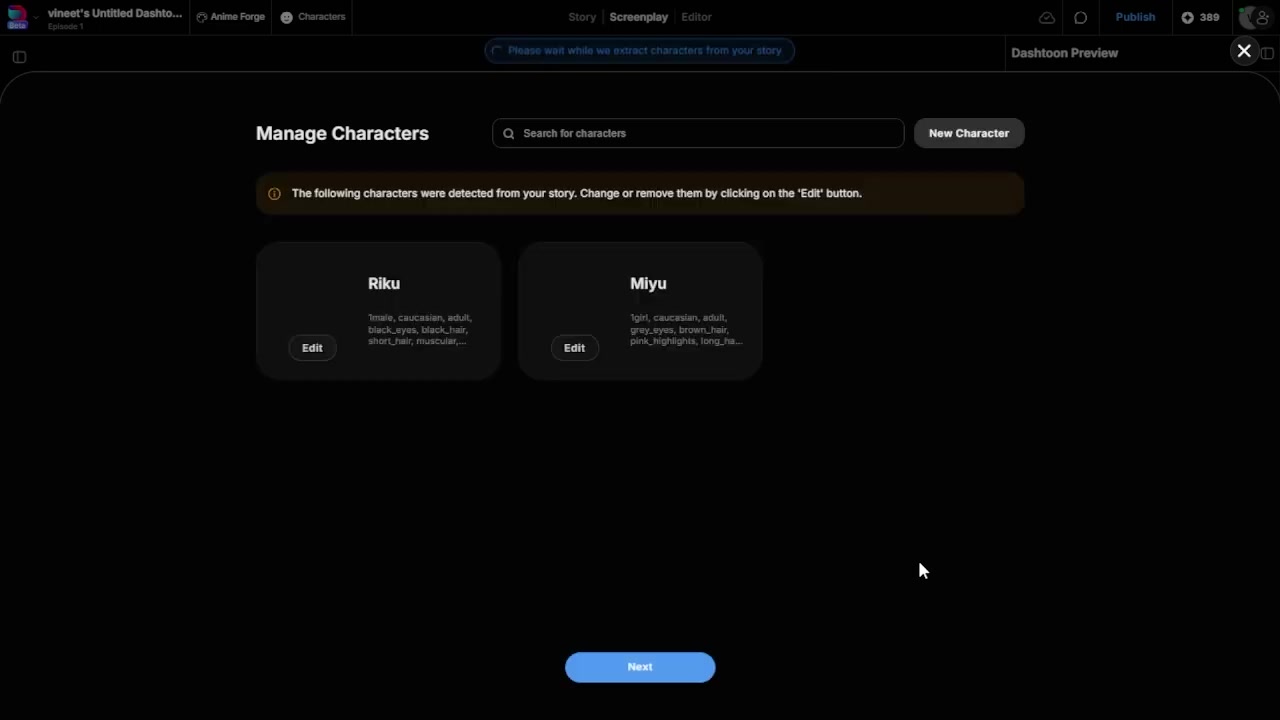This screenshot has height=720, width=1280.
Task: Publish the episode
Action: click(1135, 17)
